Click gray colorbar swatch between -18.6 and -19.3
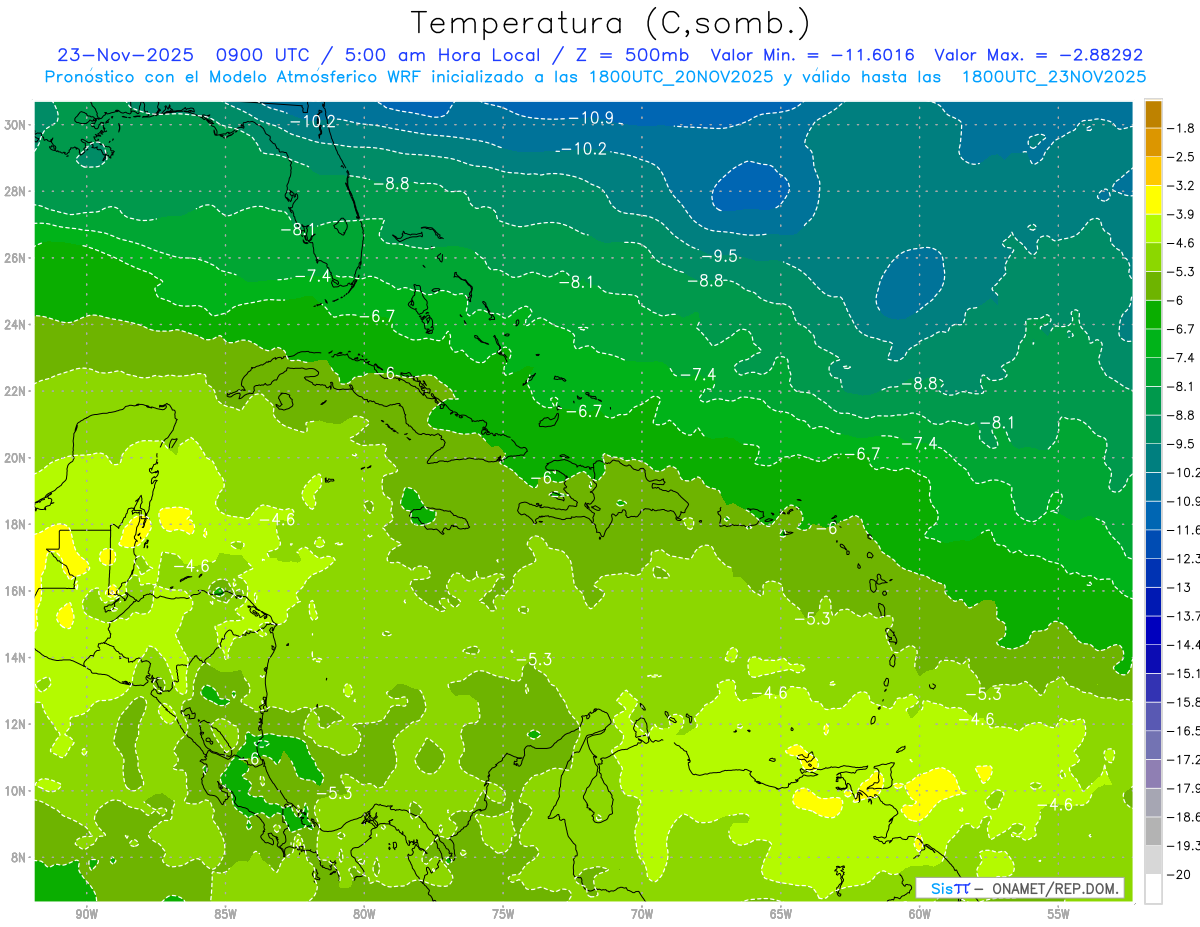Image resolution: width=1200 pixels, height=927 pixels. (1153, 831)
